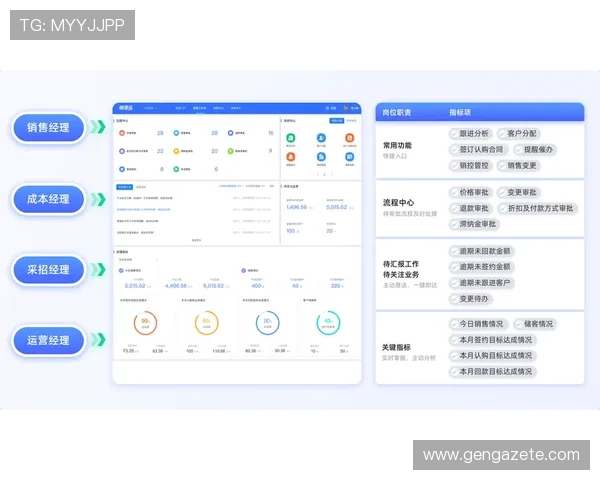Toggle the 价格审批 check tag
The height and width of the screenshot is (480, 600).
pyautogui.click(x=470, y=193)
